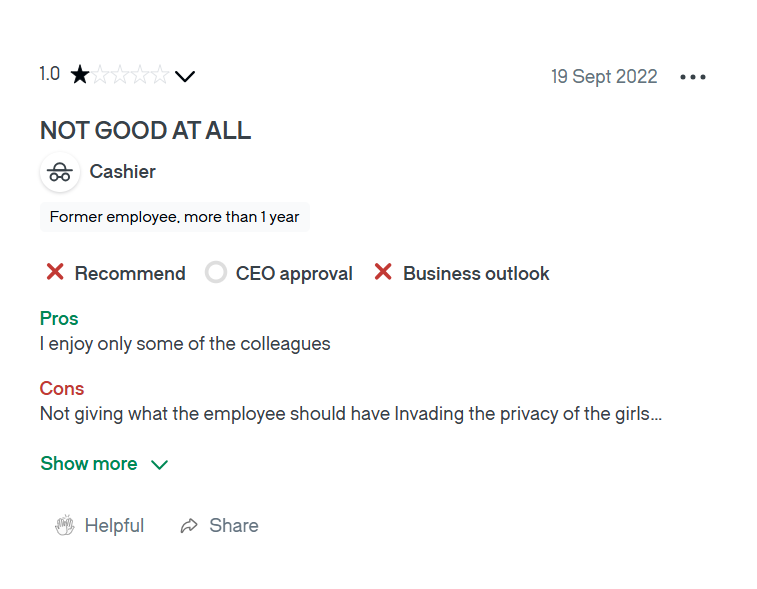
Task: Click the 19 Sept 2022 review date
Action: click(x=604, y=77)
